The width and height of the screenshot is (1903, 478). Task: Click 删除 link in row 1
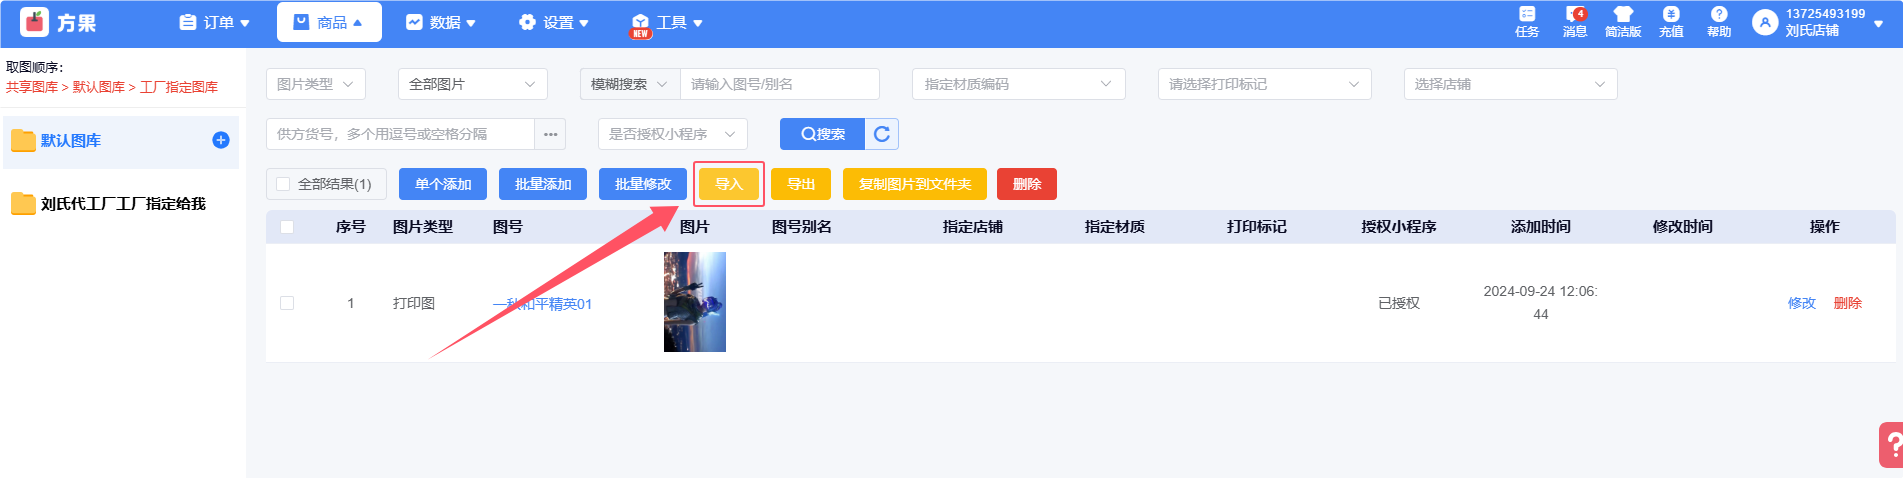pos(1848,303)
